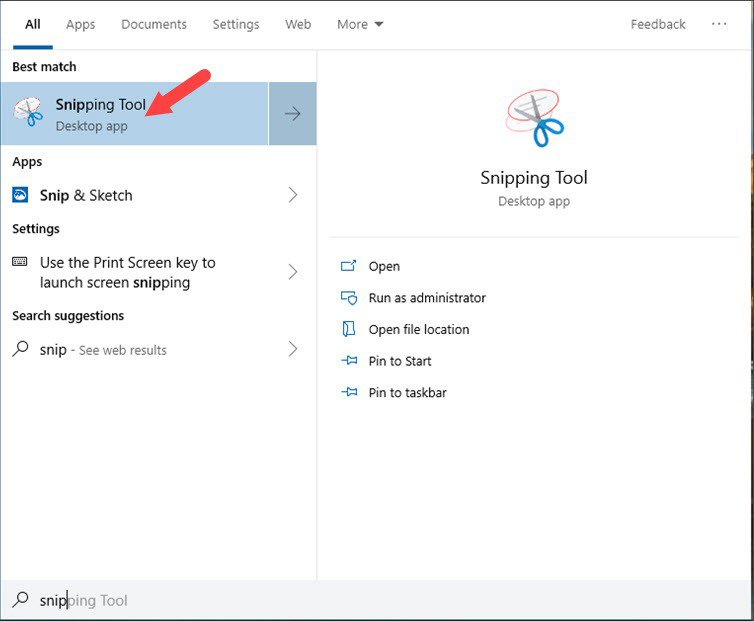Open the three-dot options menu
This screenshot has width=754, height=621.
pos(719,24)
